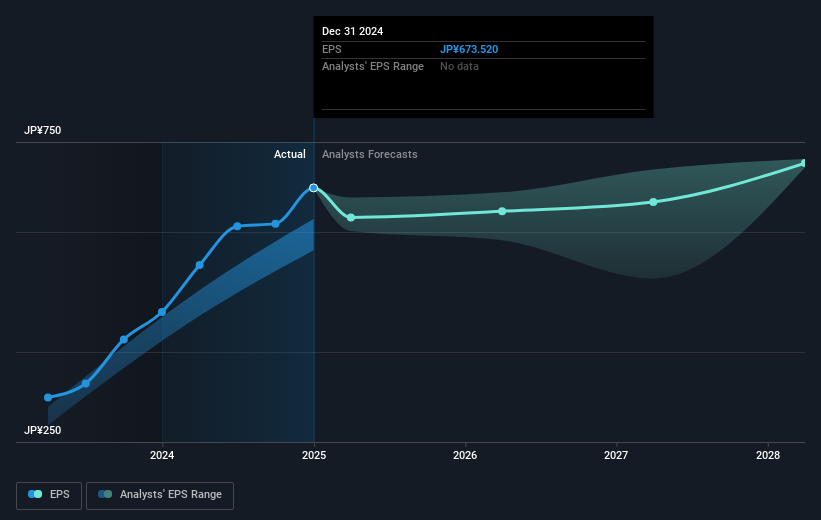Click the tooltip 'Analysts' EPS Range' row label
This screenshot has width=821, height=520.
pos(373,67)
